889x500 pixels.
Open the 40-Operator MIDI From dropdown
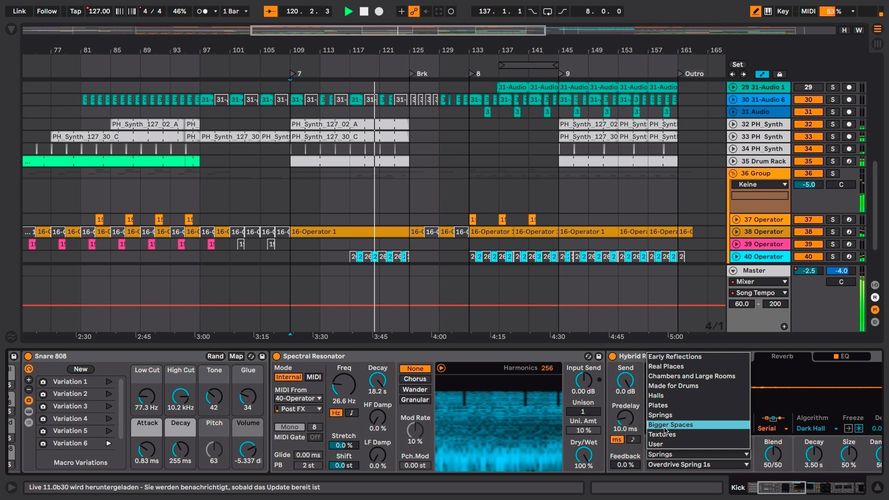pyautogui.click(x=298, y=399)
